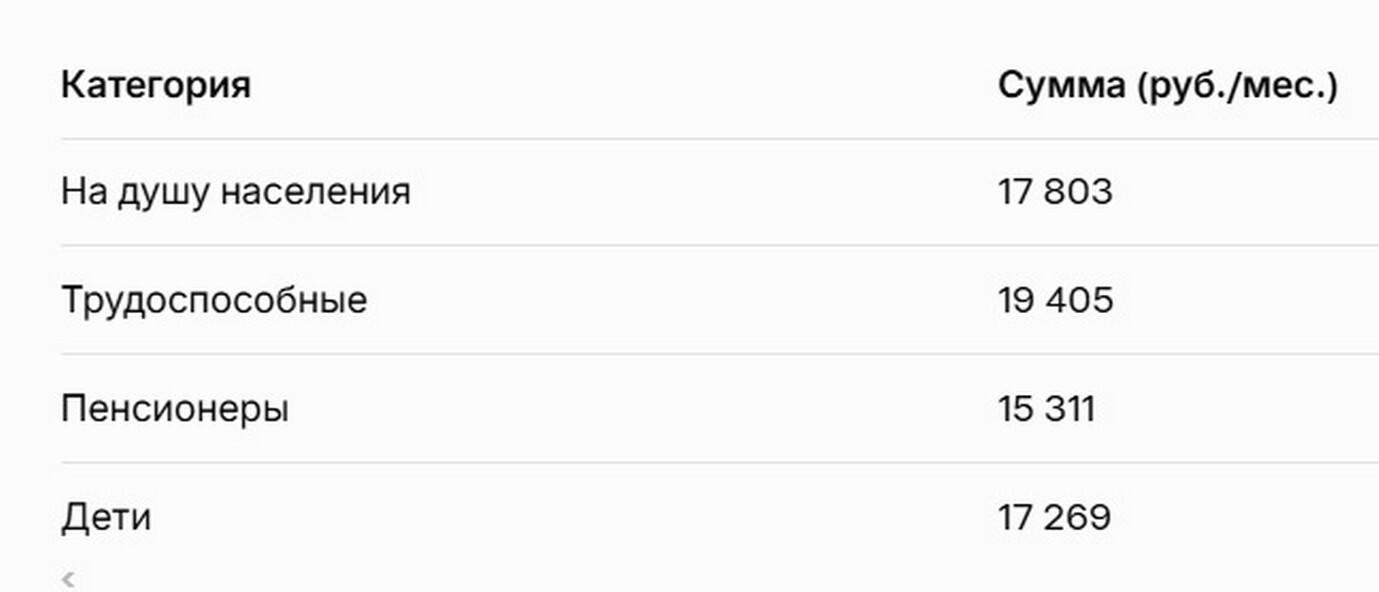Viewport: 1379px width, 592px height.
Task: Click the word 'На' in the first row
Action: click(82, 191)
